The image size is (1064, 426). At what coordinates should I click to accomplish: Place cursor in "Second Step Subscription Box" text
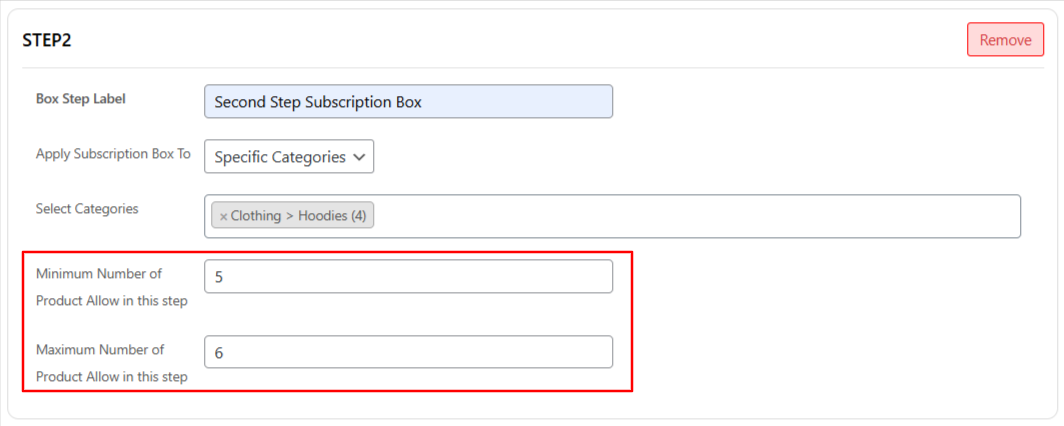coord(318,102)
